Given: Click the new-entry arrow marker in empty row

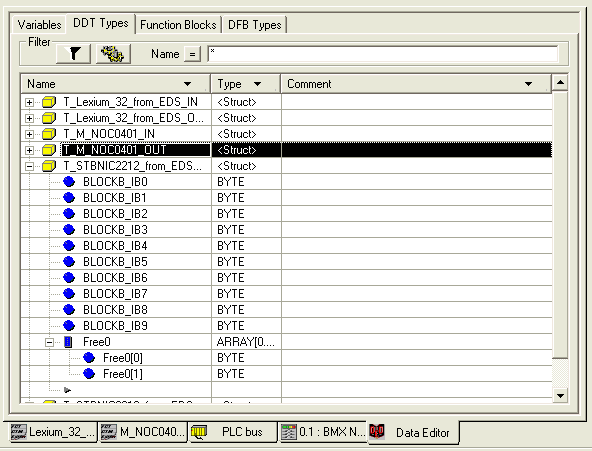Looking at the screenshot, I should coord(68,390).
